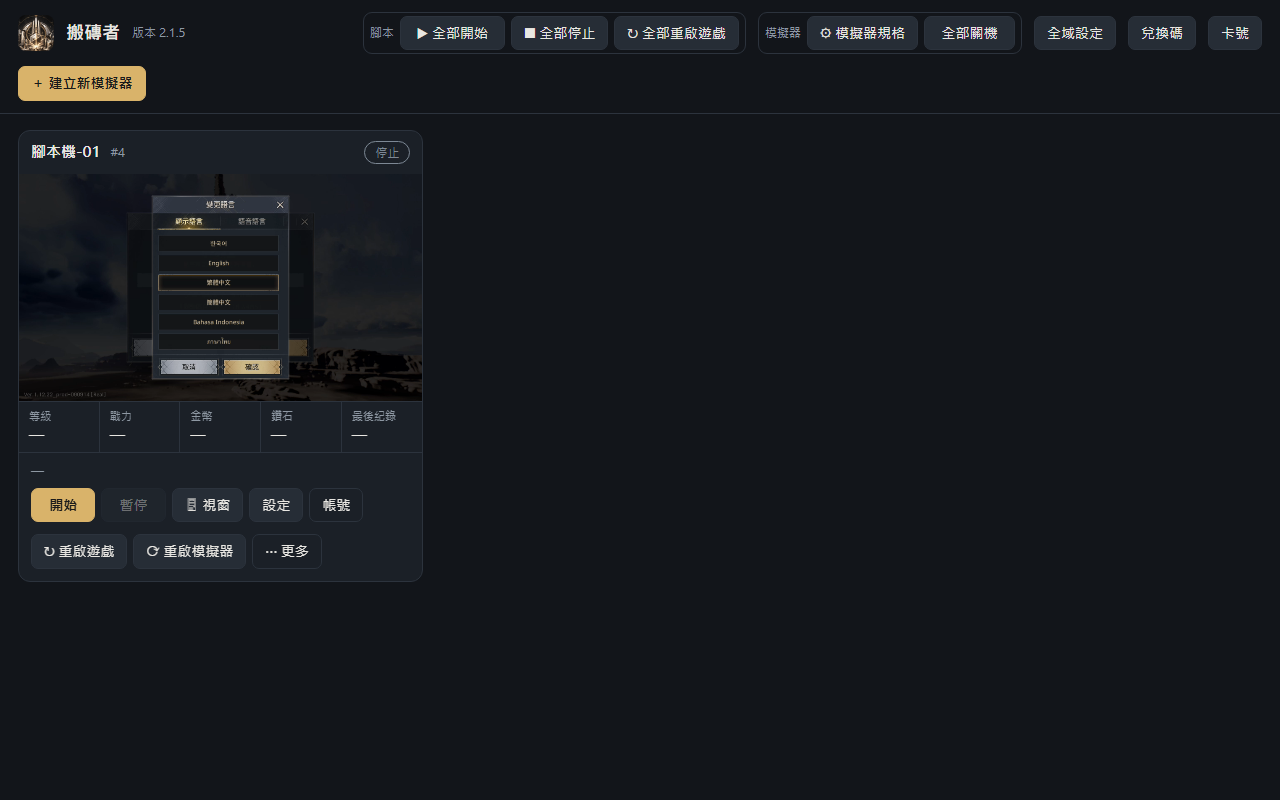The image size is (1280, 800).
Task: Click the 戰力 power stat cell
Action: pyautogui.click(x=140, y=426)
